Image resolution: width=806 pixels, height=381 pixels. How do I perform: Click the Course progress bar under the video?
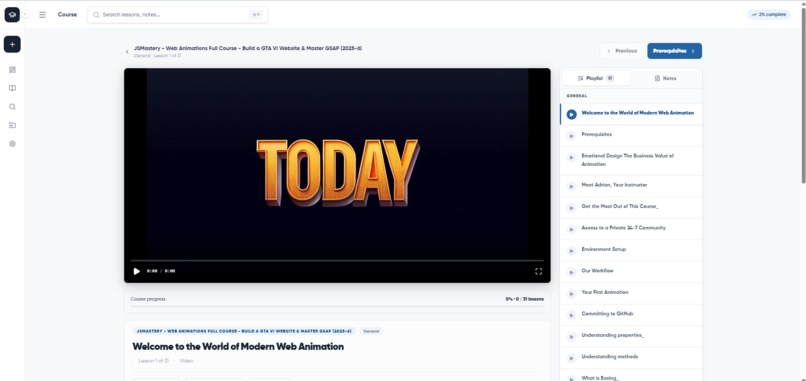coord(337,306)
